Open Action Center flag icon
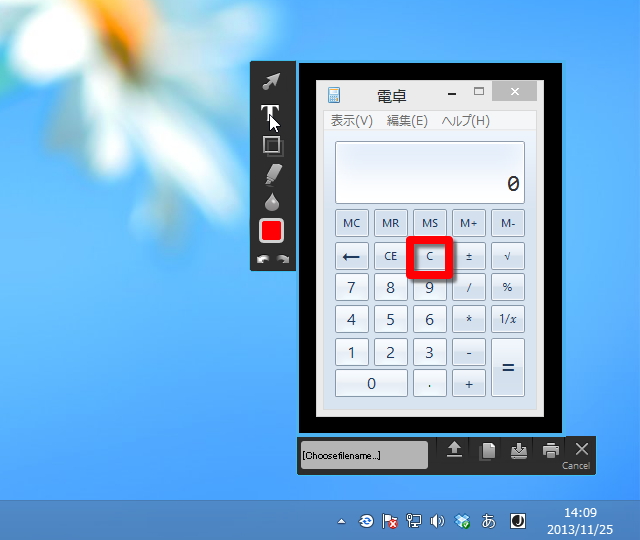The width and height of the screenshot is (640, 540). [x=389, y=521]
